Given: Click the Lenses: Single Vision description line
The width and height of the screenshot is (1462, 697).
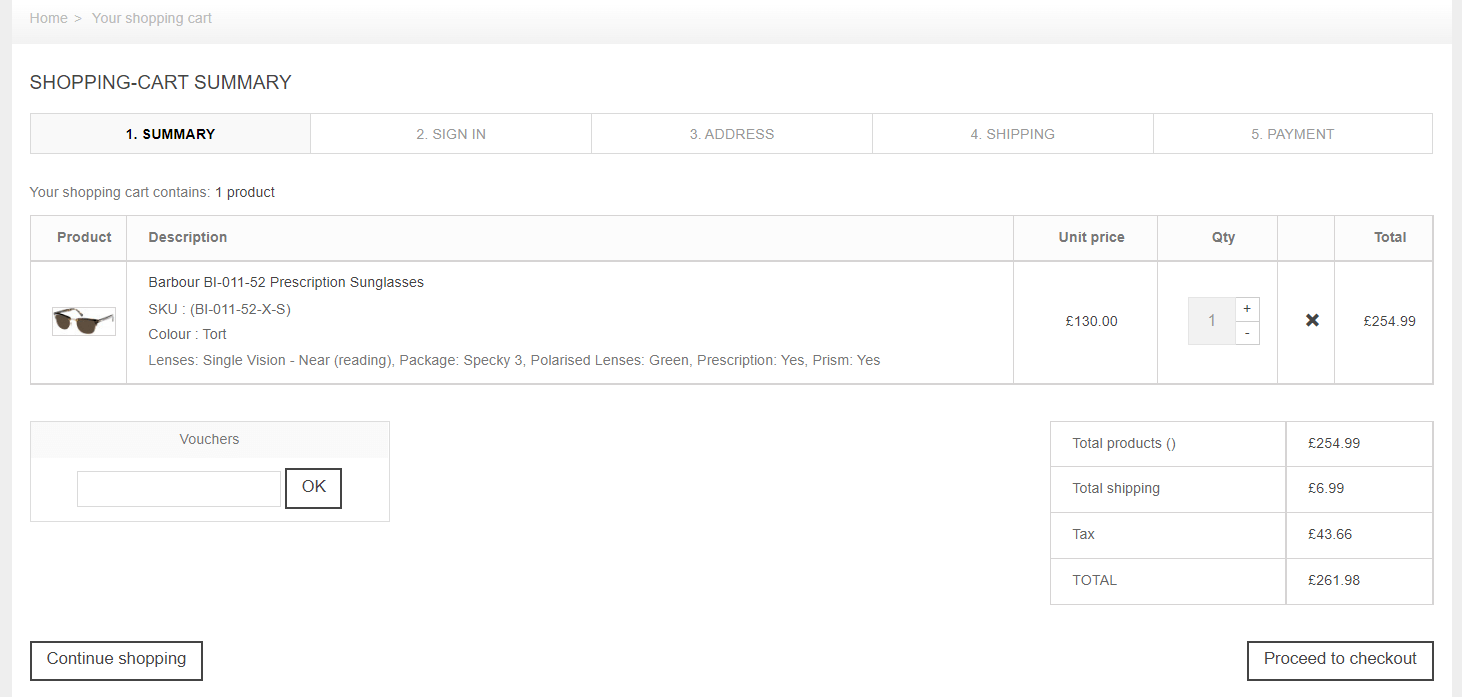Looking at the screenshot, I should [x=514, y=360].
